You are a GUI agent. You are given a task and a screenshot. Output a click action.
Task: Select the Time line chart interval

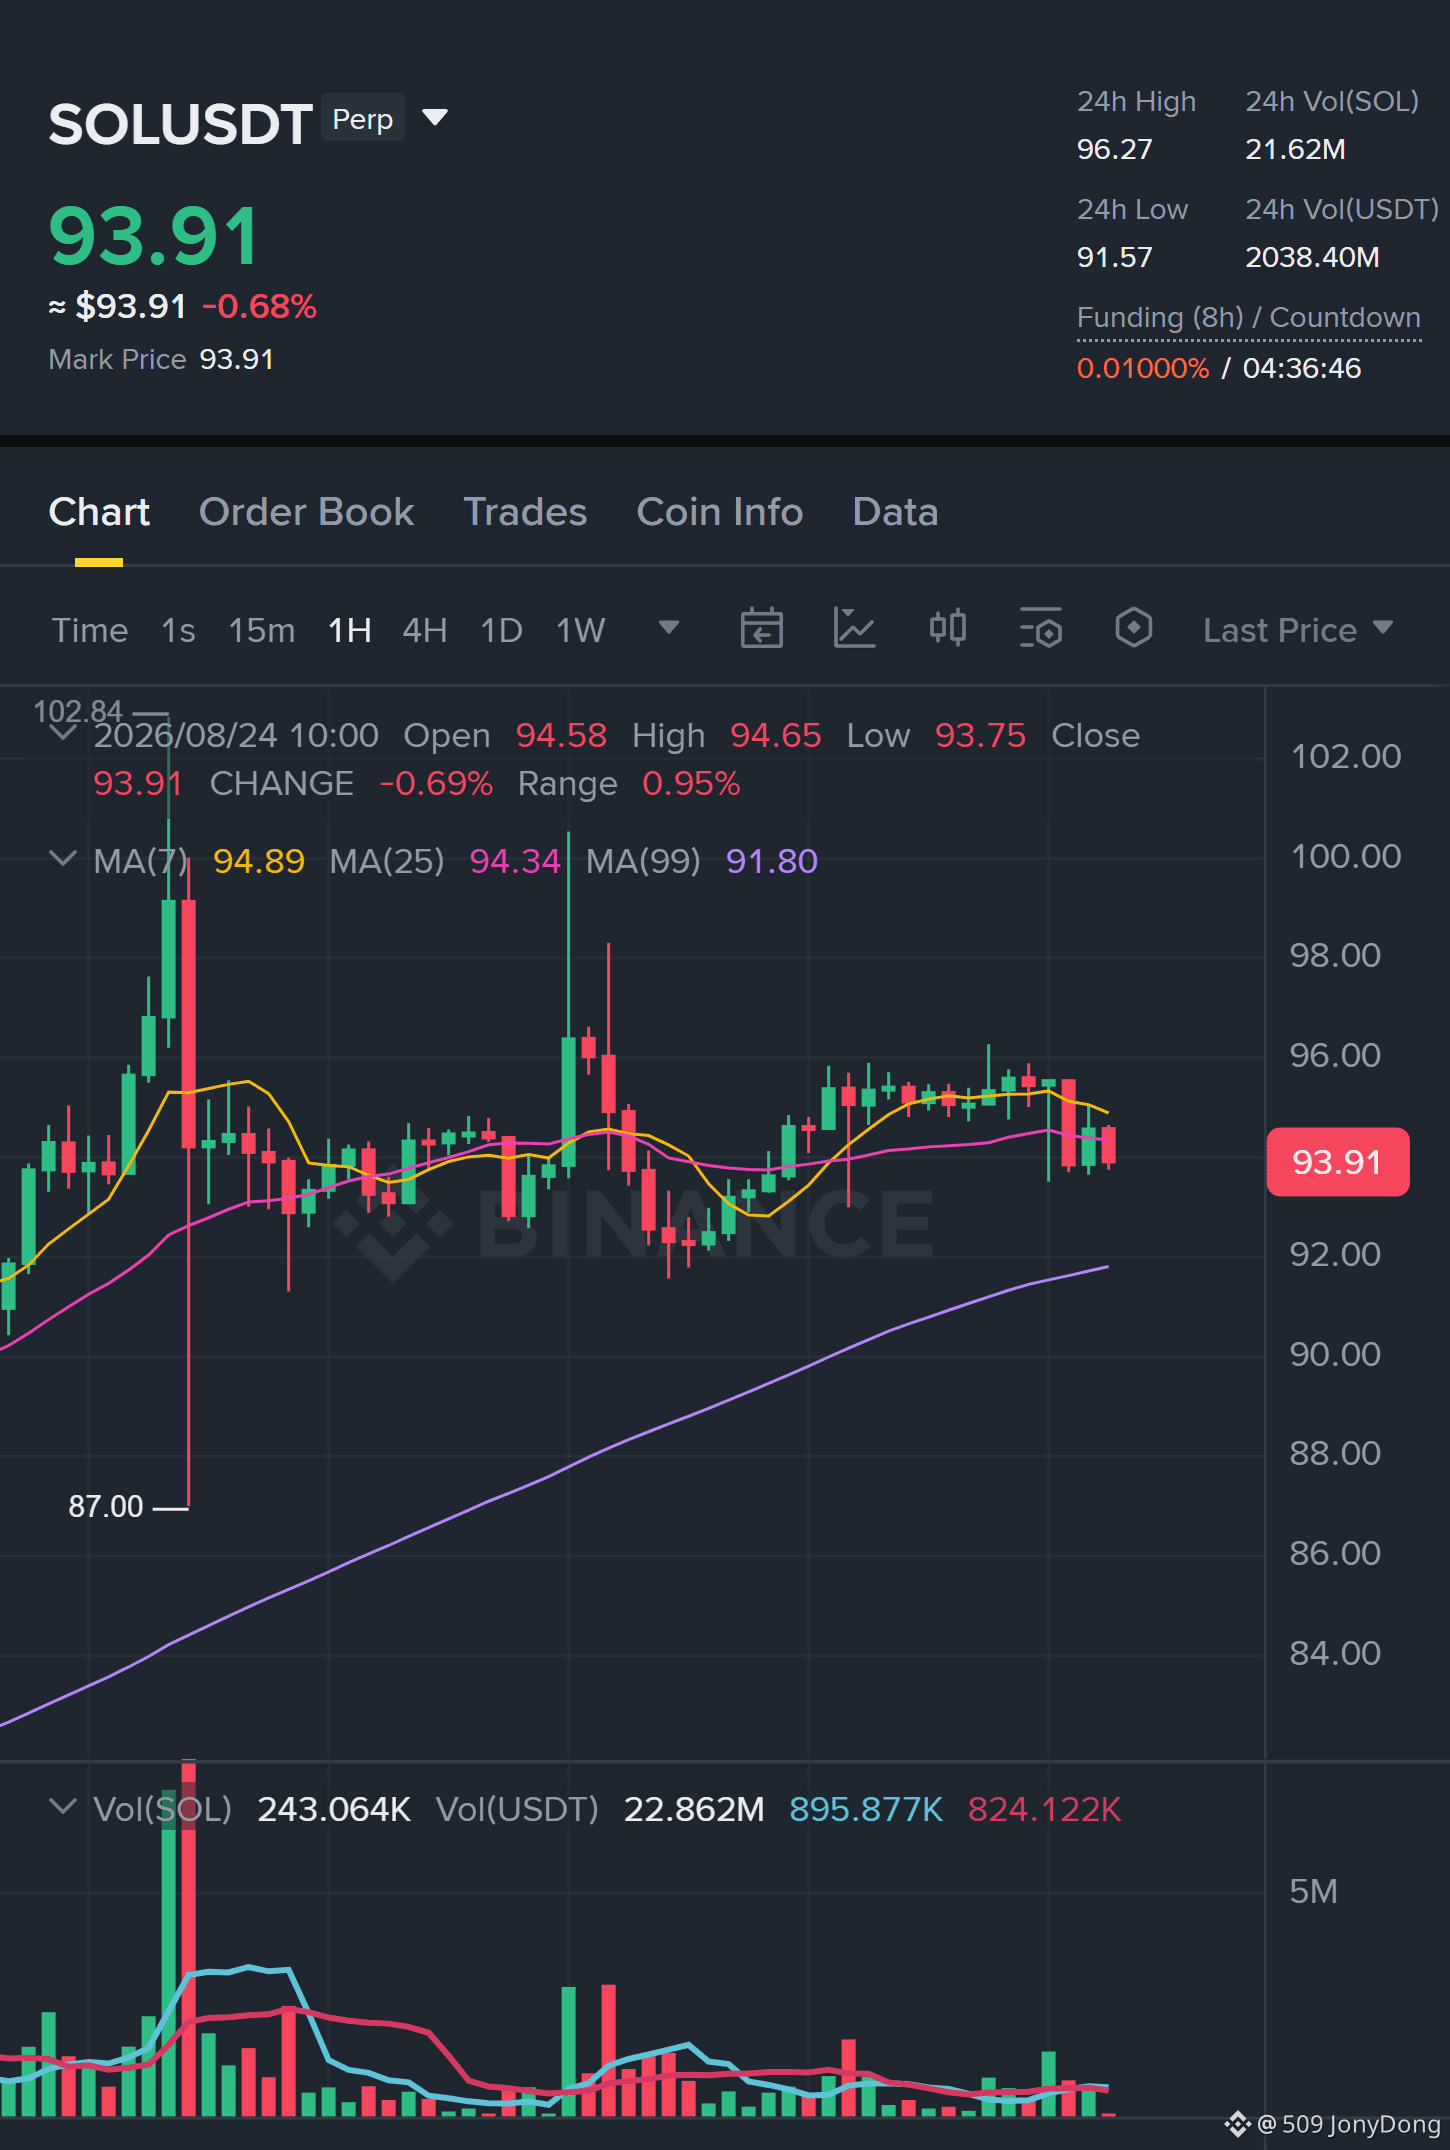tap(90, 630)
